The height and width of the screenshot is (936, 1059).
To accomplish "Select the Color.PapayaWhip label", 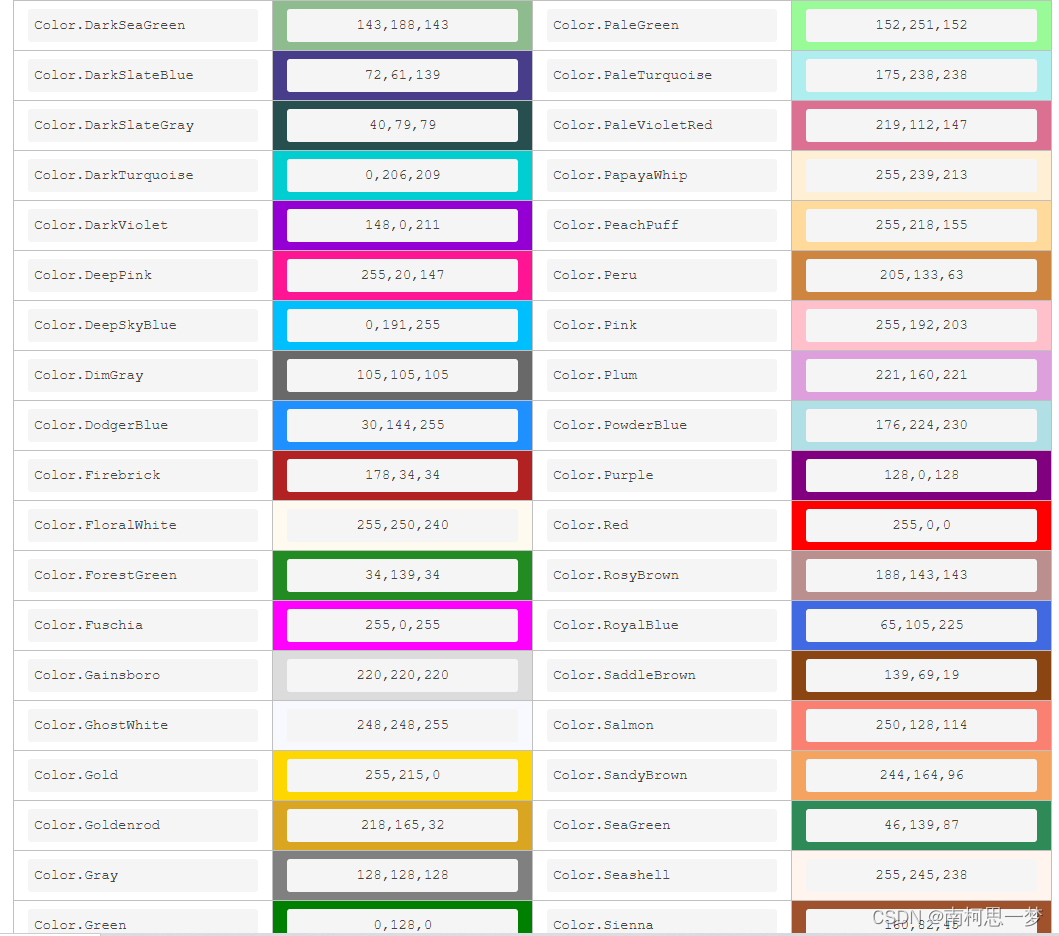I will click(662, 175).
